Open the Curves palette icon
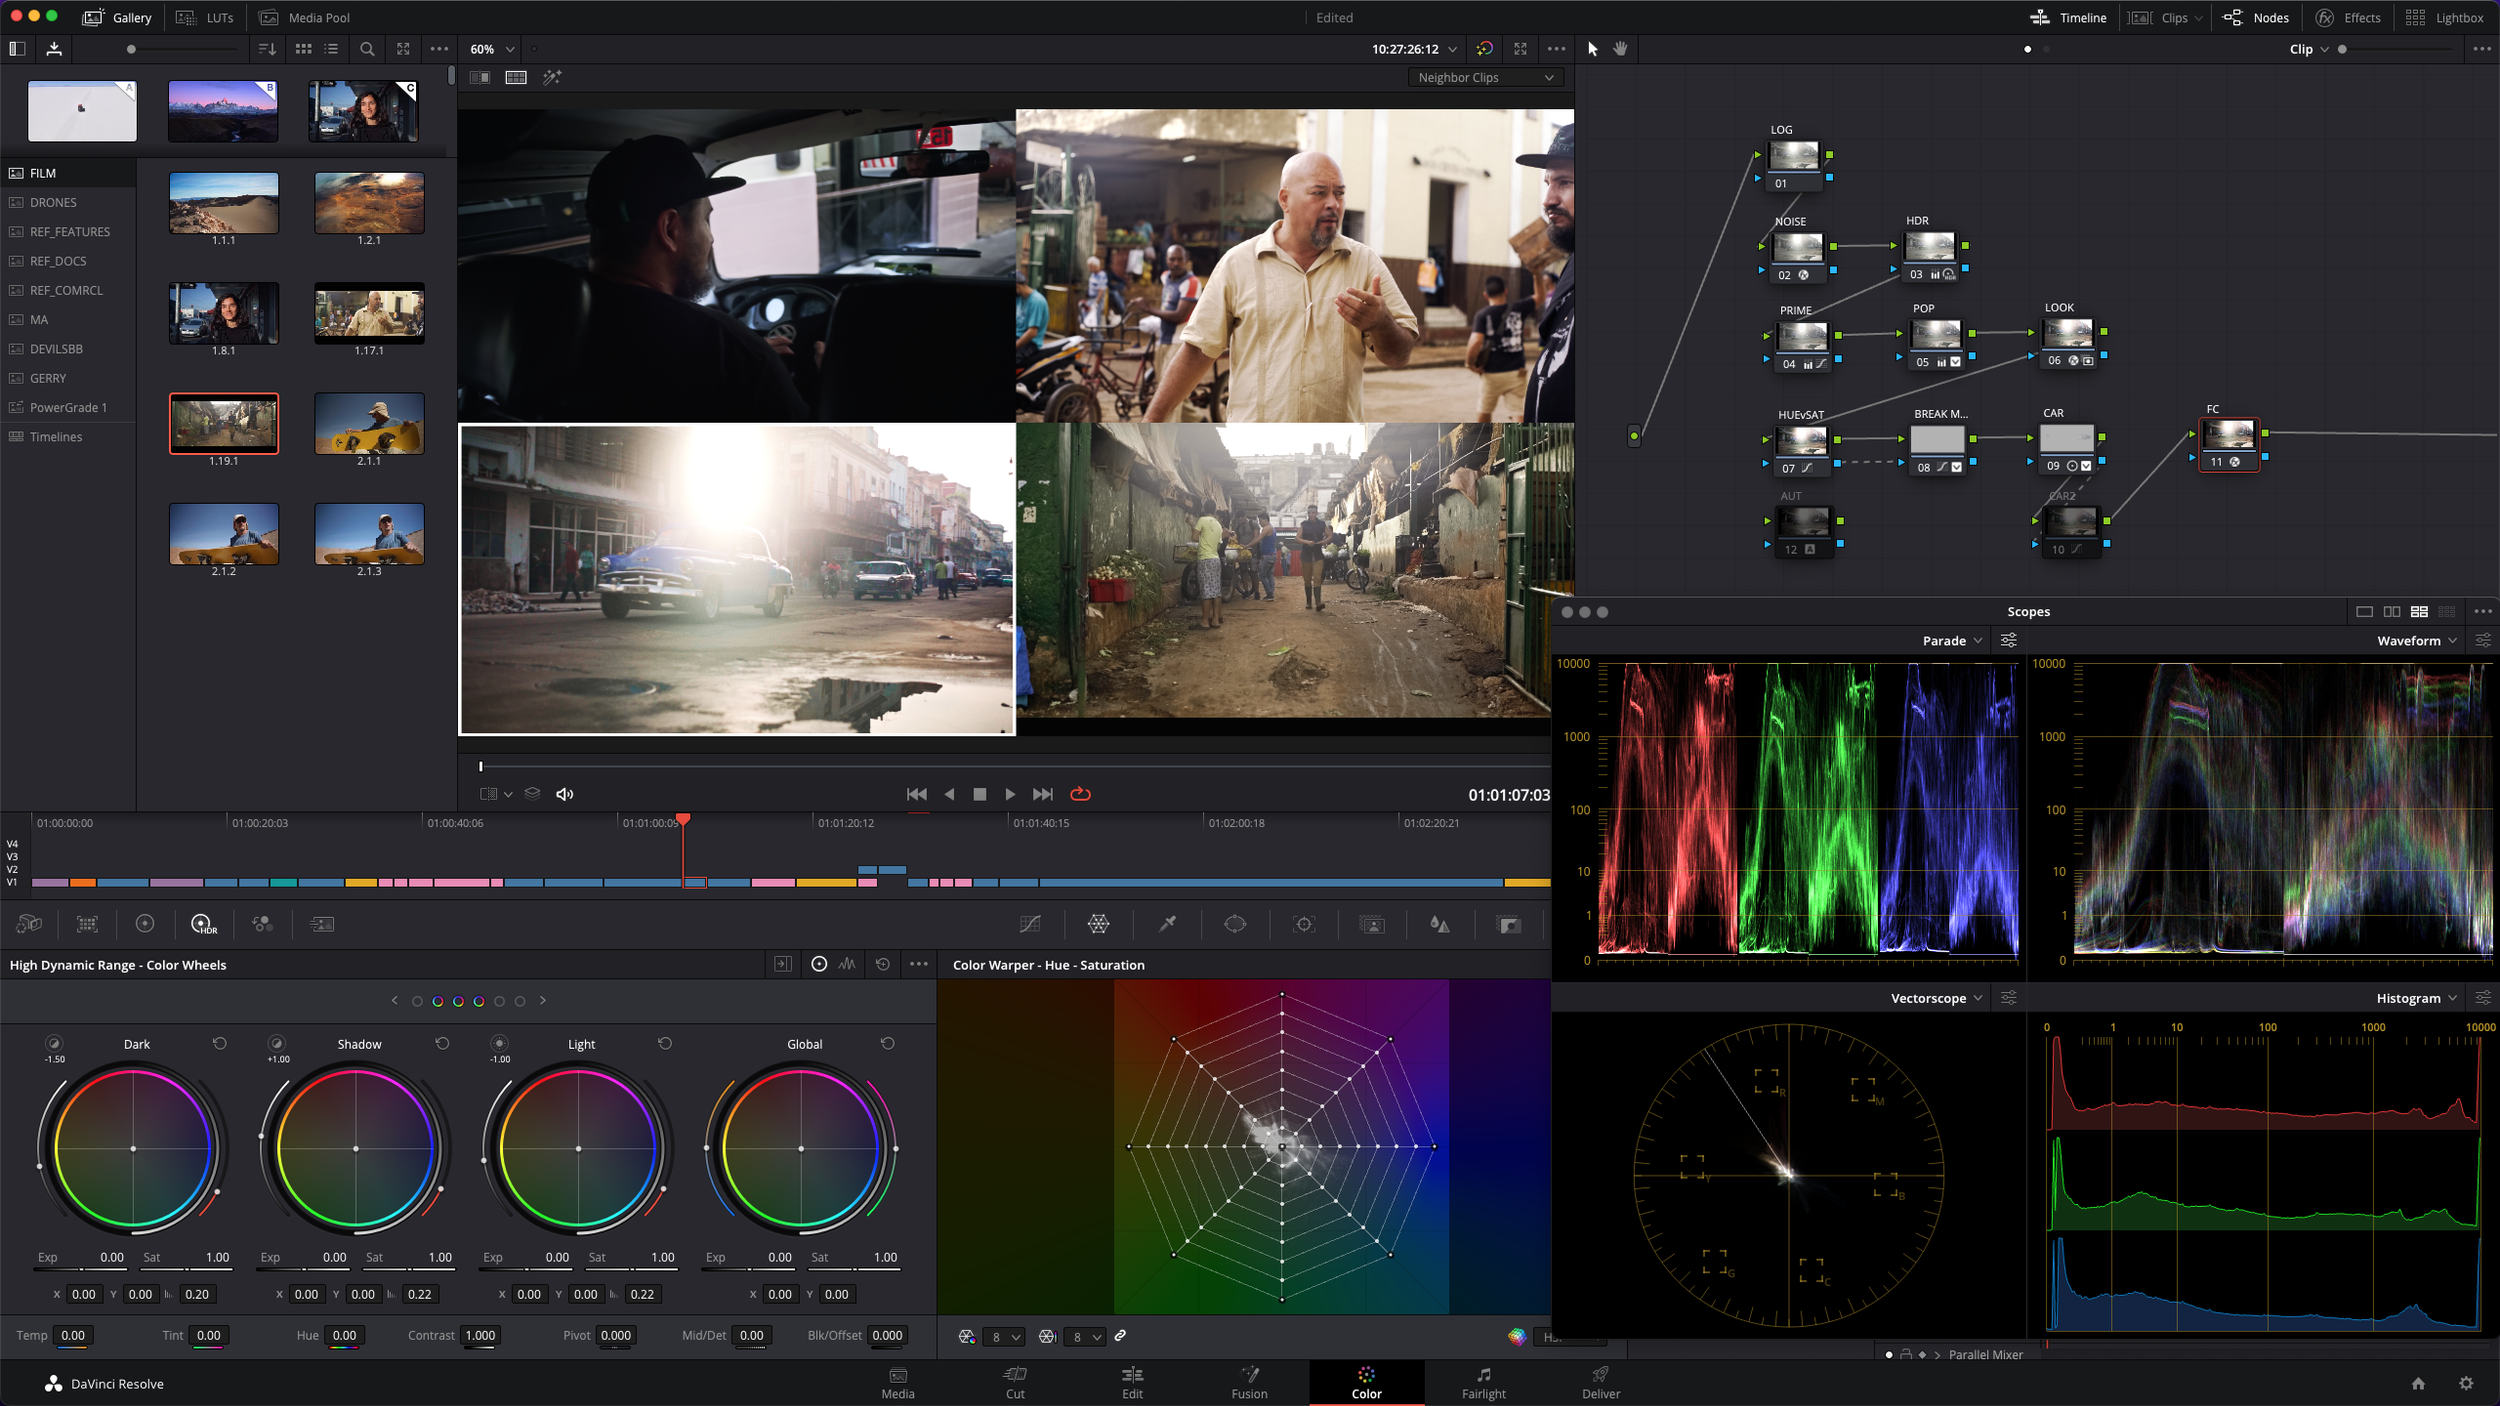2500x1406 pixels. [1030, 924]
